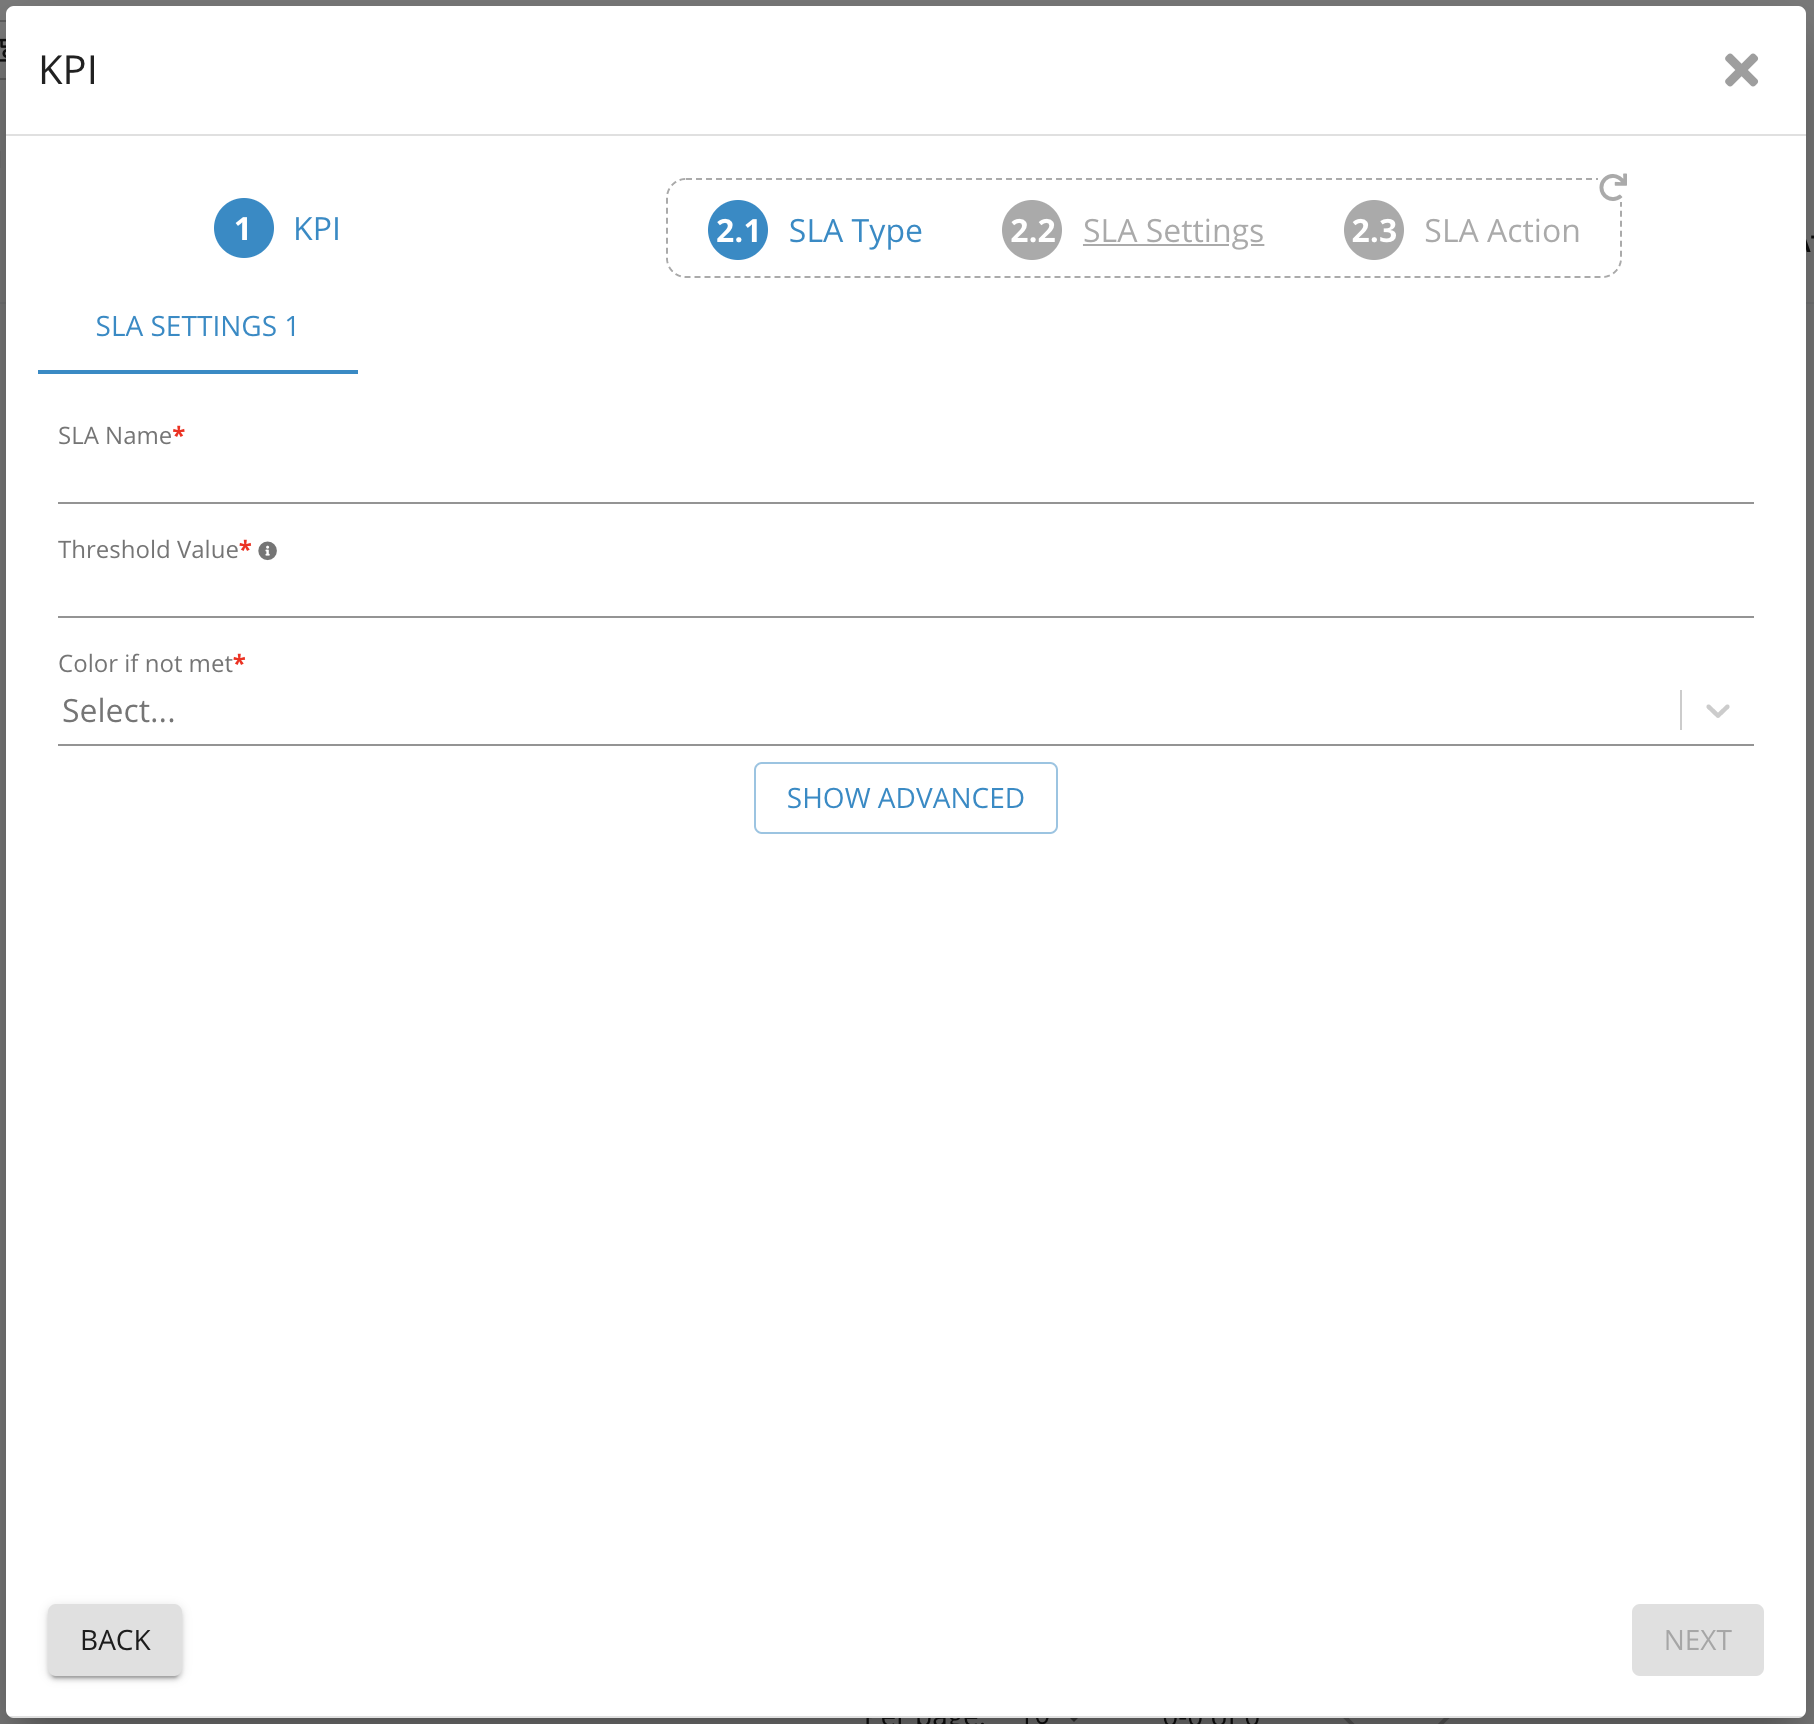The image size is (1814, 1724).
Task: Jump to the SLA Action step label
Action: tap(1501, 231)
